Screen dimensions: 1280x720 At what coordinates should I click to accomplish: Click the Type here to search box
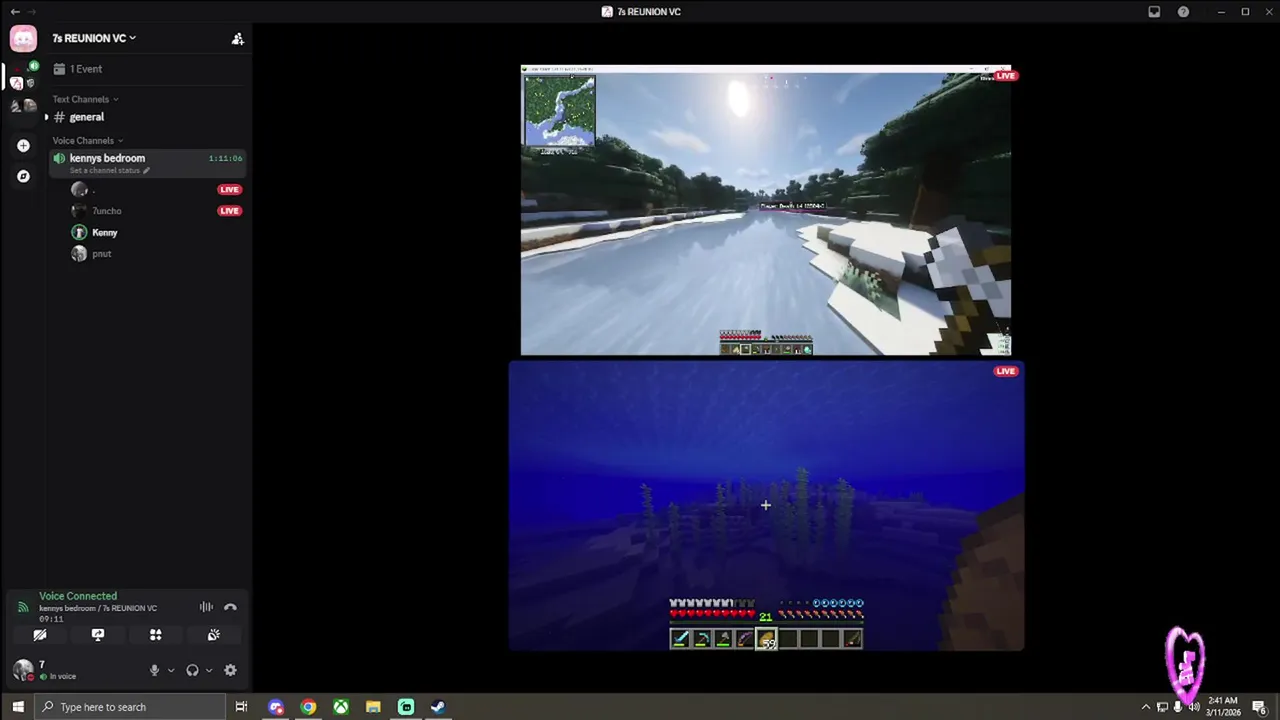pyautogui.click(x=130, y=707)
